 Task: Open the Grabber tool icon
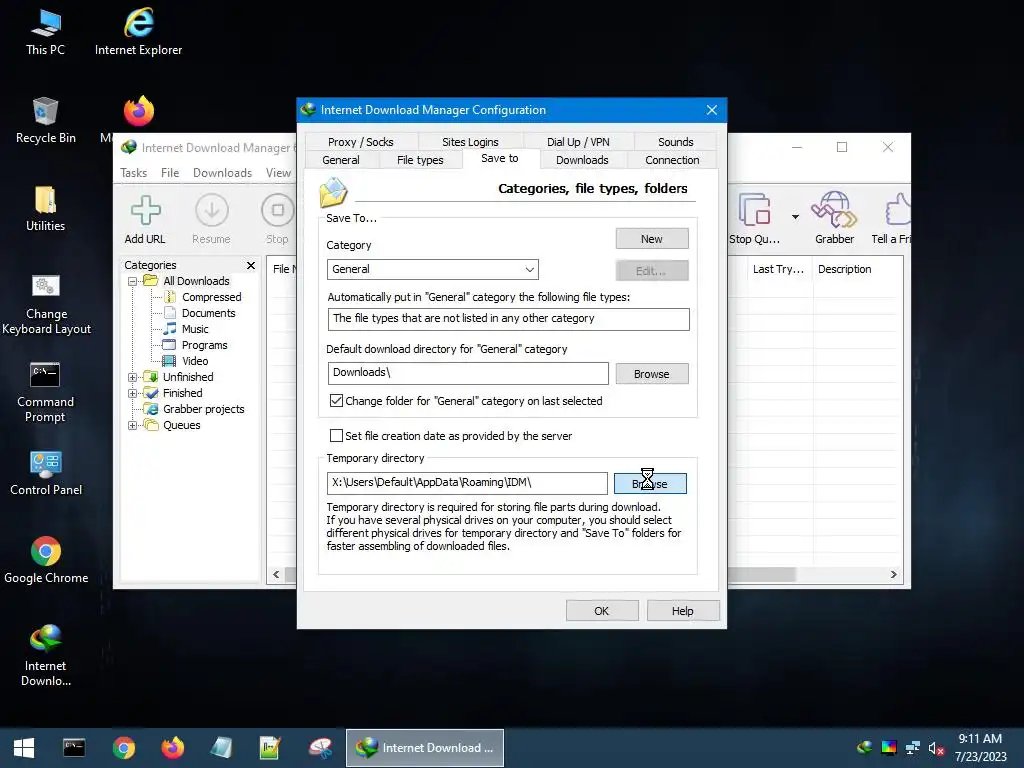pos(834,219)
